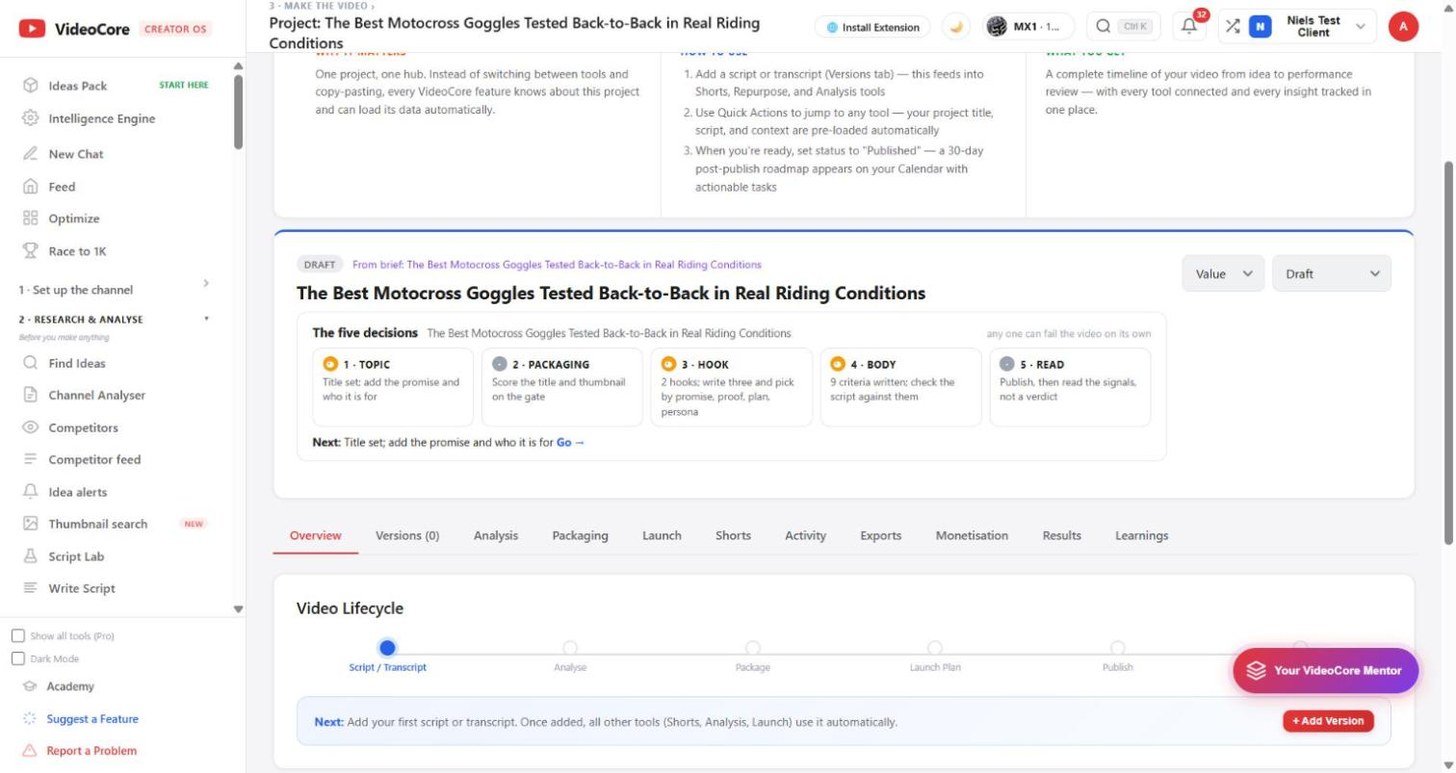Collapse 2 · Research & Analyse section

pyautogui.click(x=113, y=319)
